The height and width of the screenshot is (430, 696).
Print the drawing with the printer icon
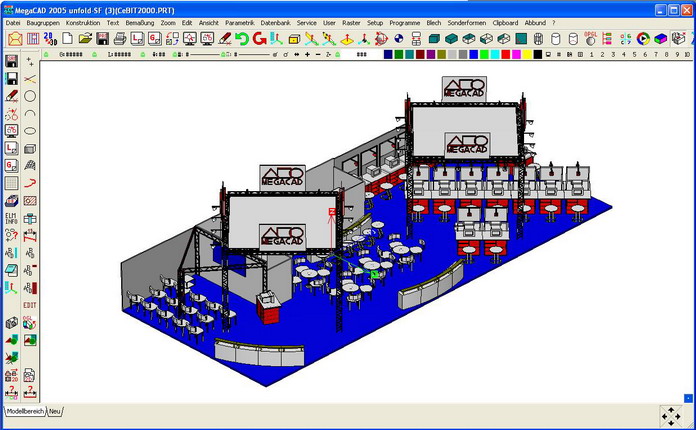(x=120, y=39)
